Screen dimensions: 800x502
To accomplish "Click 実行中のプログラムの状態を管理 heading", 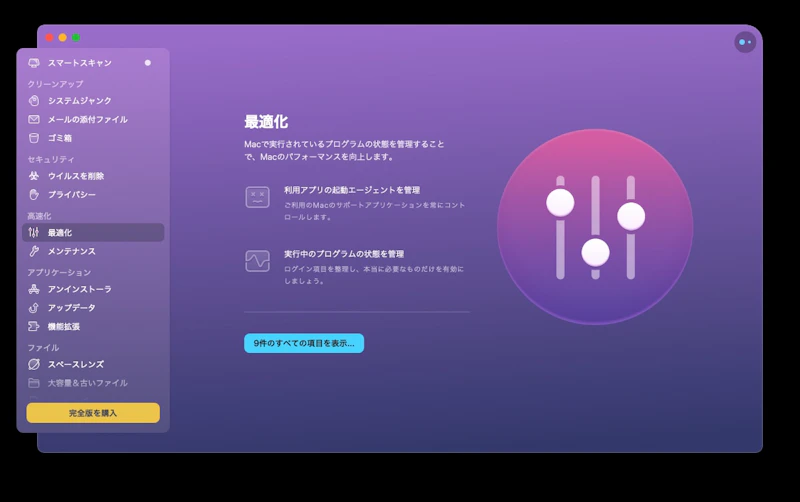I will click(x=344, y=254).
